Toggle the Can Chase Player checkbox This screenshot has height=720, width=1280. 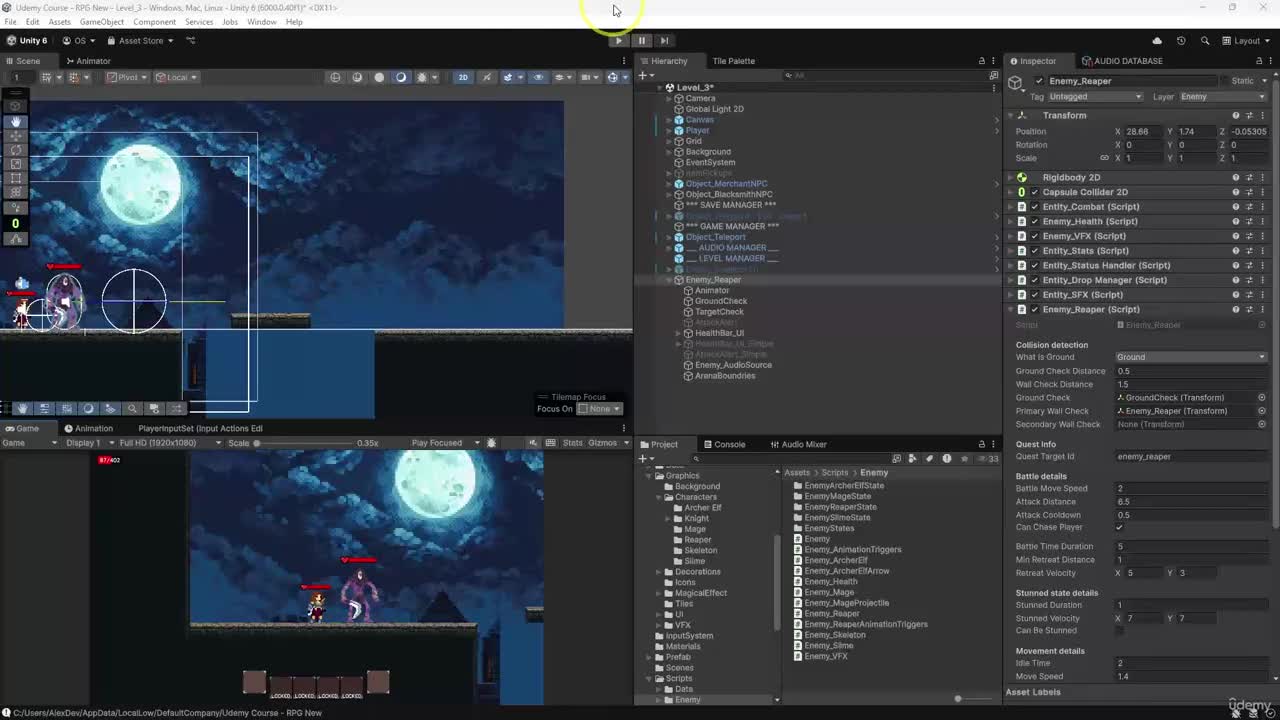(1120, 528)
